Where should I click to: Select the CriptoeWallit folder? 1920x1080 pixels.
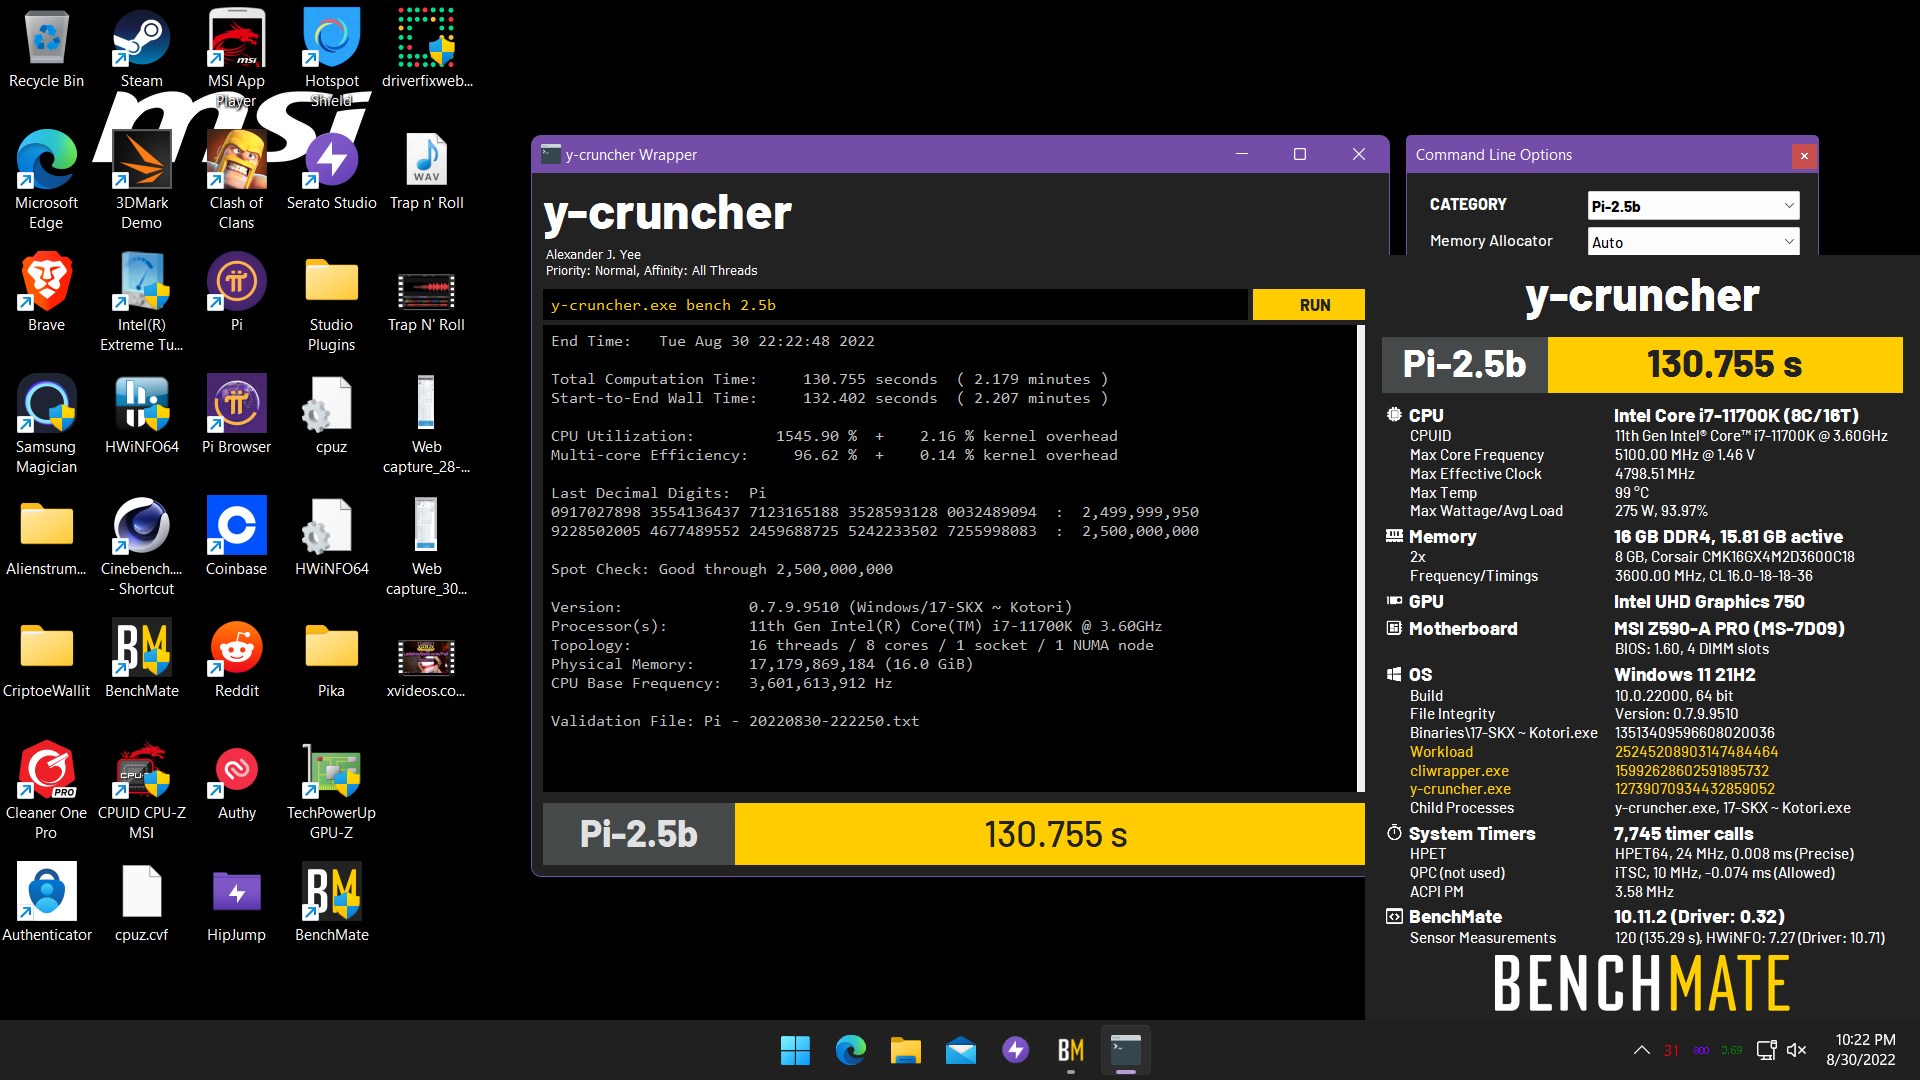(46, 660)
